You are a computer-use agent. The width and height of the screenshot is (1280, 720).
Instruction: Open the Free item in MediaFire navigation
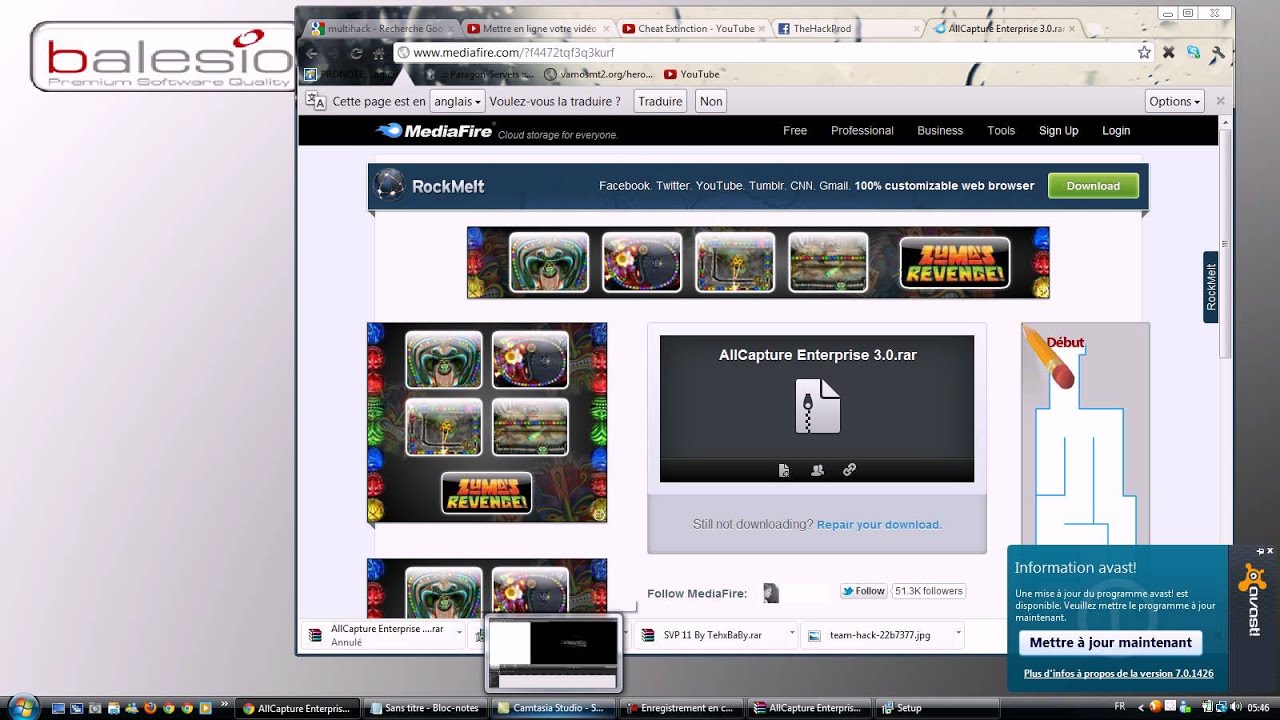tap(795, 131)
